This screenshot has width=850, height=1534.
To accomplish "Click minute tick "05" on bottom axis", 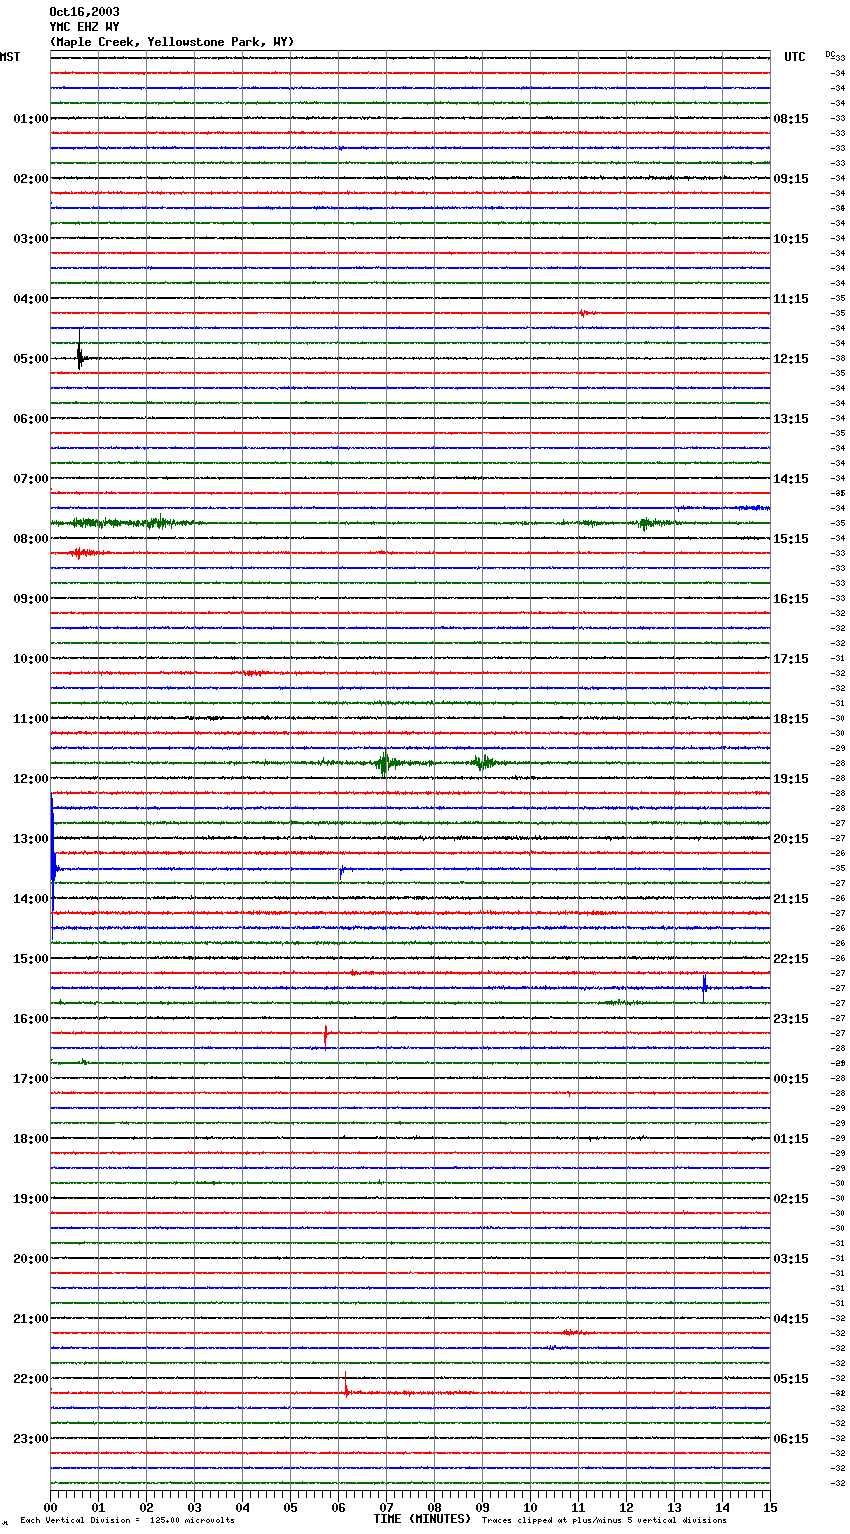I will [290, 1506].
